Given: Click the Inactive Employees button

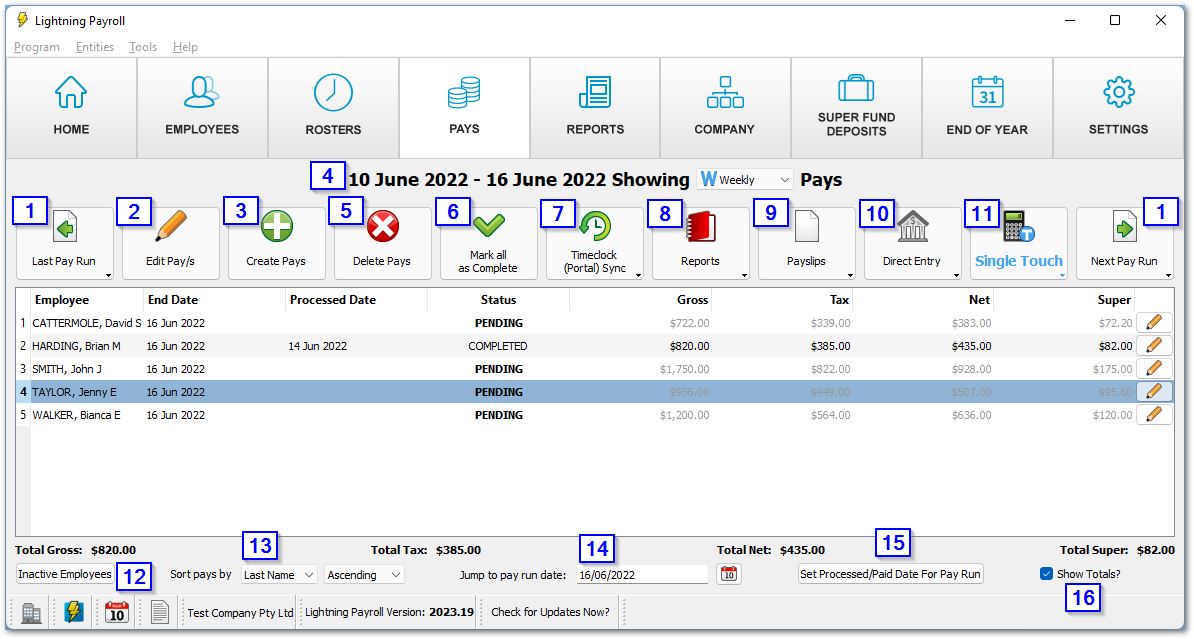Looking at the screenshot, I should coord(65,574).
